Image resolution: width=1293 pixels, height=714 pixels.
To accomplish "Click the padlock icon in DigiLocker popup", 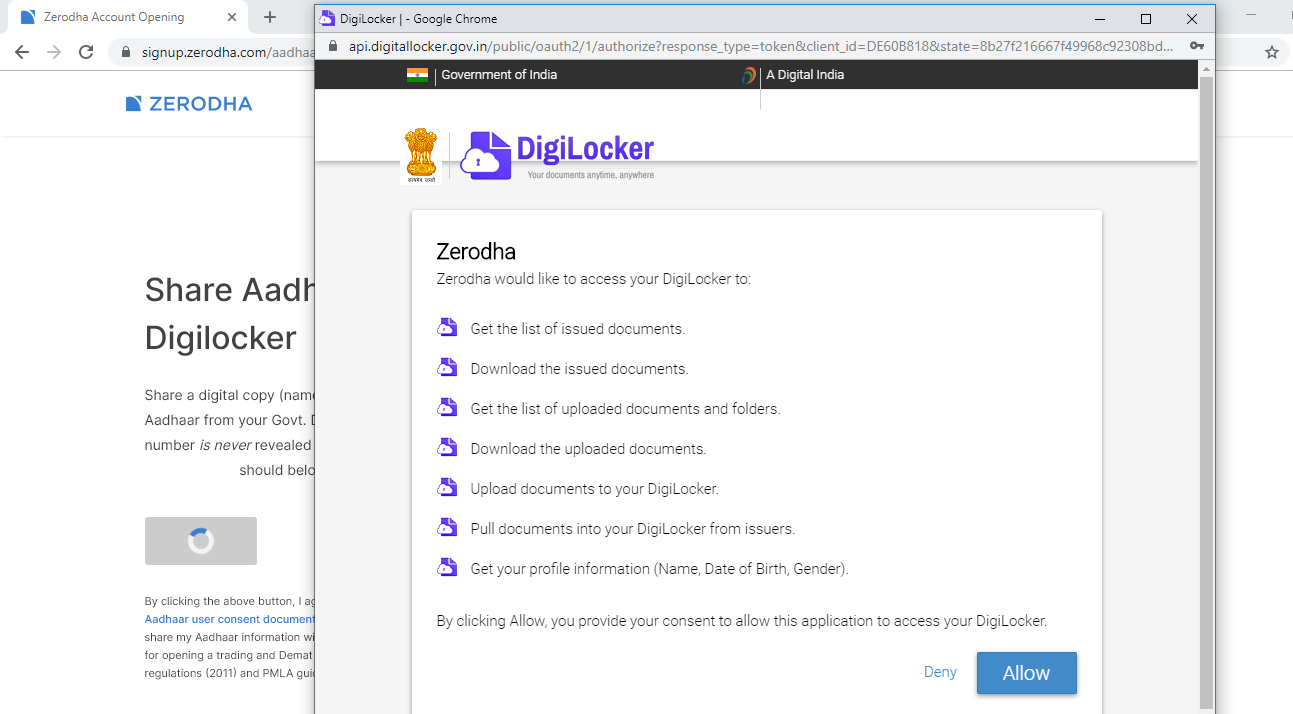I will [x=333, y=46].
